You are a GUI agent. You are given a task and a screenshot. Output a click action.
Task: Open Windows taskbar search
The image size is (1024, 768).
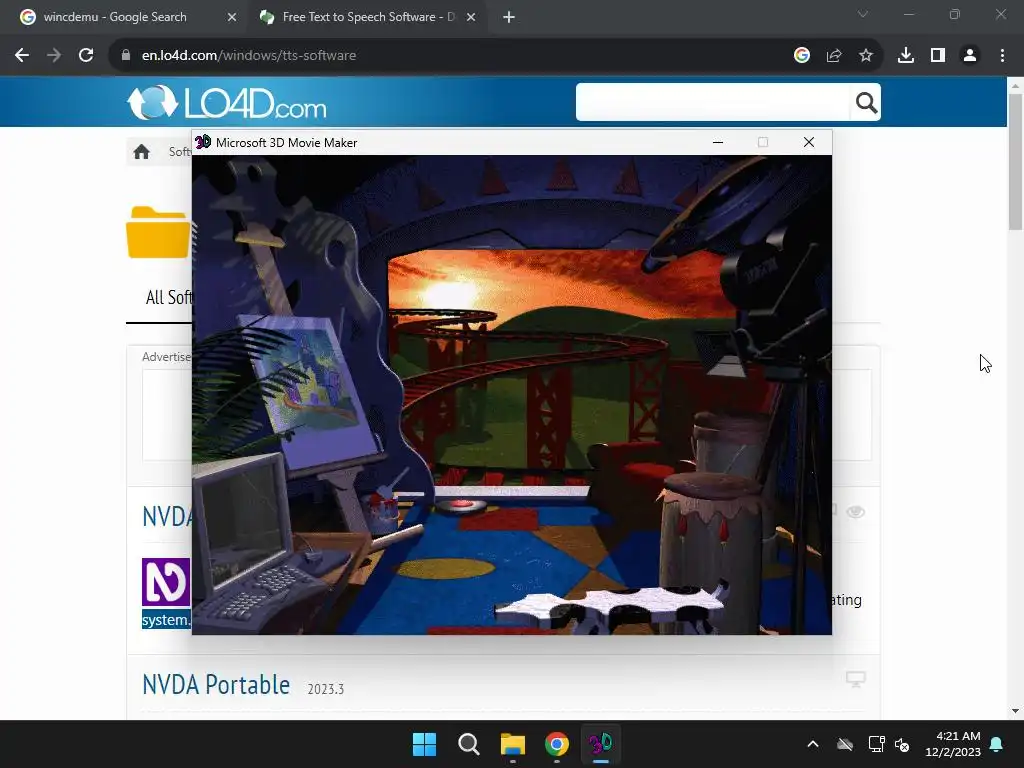pyautogui.click(x=469, y=744)
